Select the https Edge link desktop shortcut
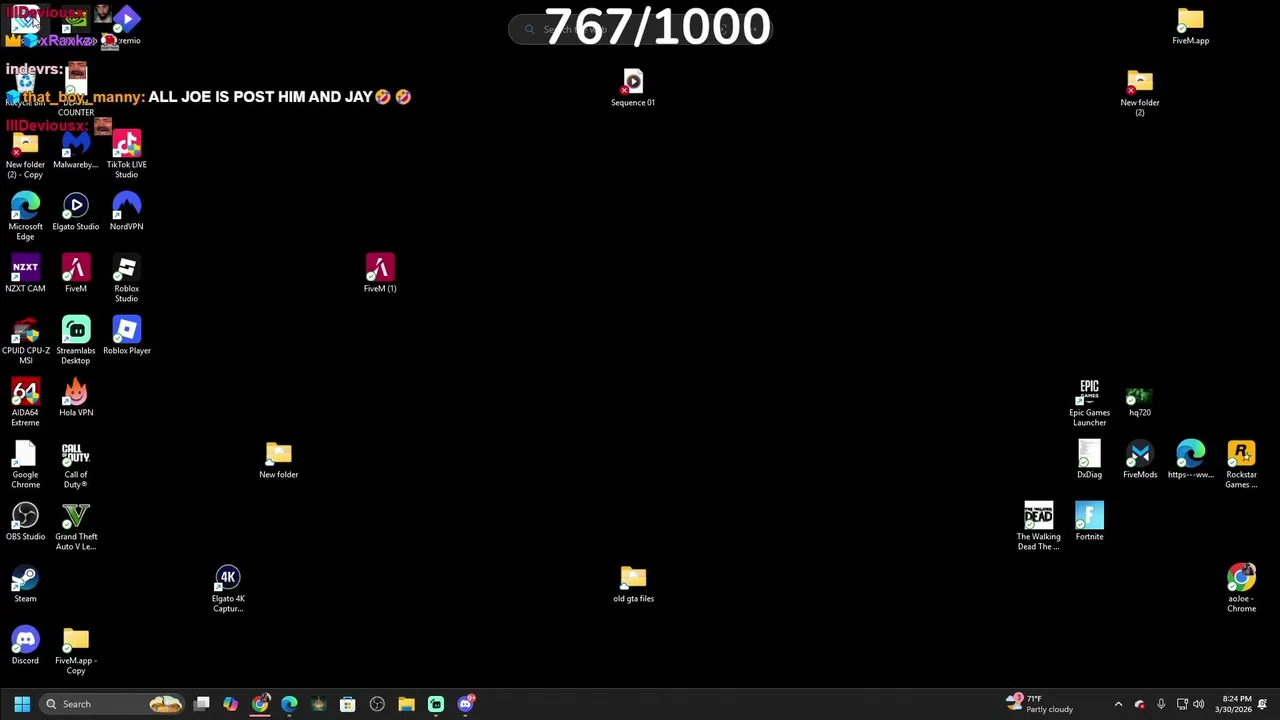1280x720 pixels. pyautogui.click(x=1190, y=460)
